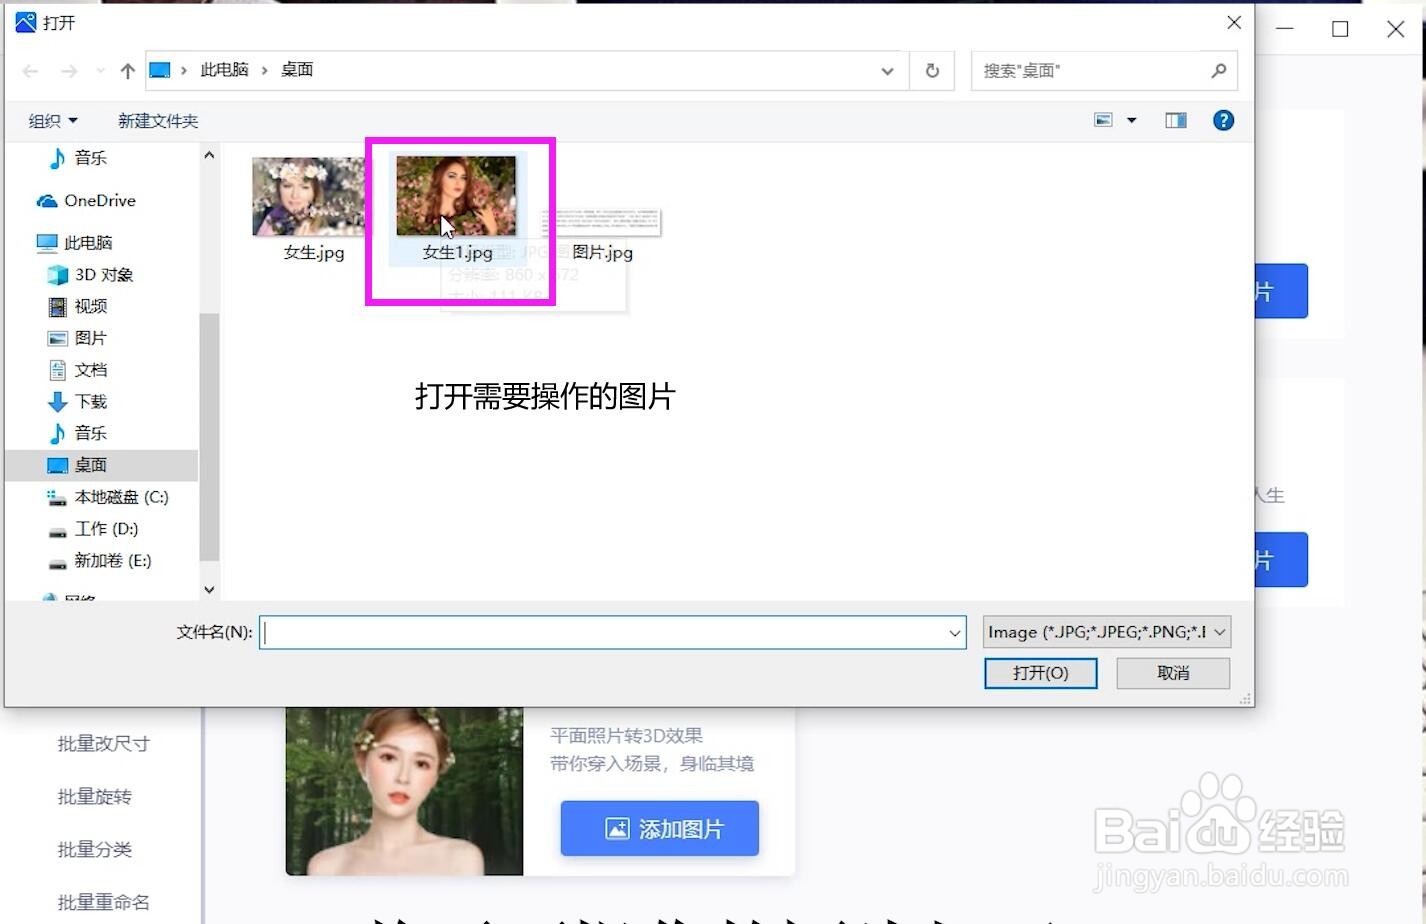Select 批量分类 in background sidebar
1426x924 pixels.
pos(95,850)
